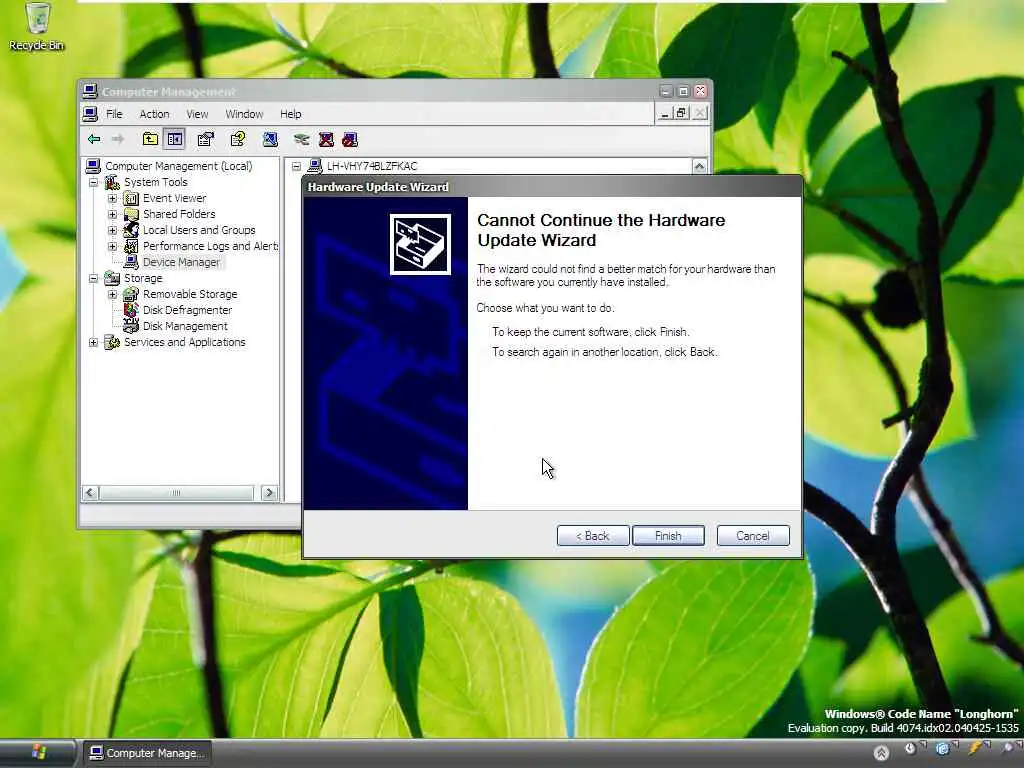Click Finish in Hardware Update Wizard
This screenshot has height=768, width=1024.
(668, 536)
